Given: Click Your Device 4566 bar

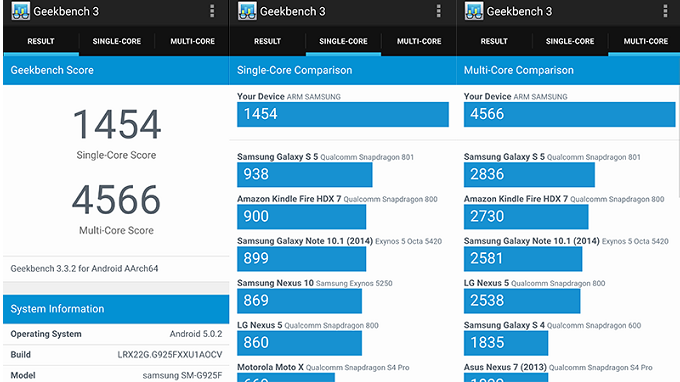Looking at the screenshot, I should (569, 114).
